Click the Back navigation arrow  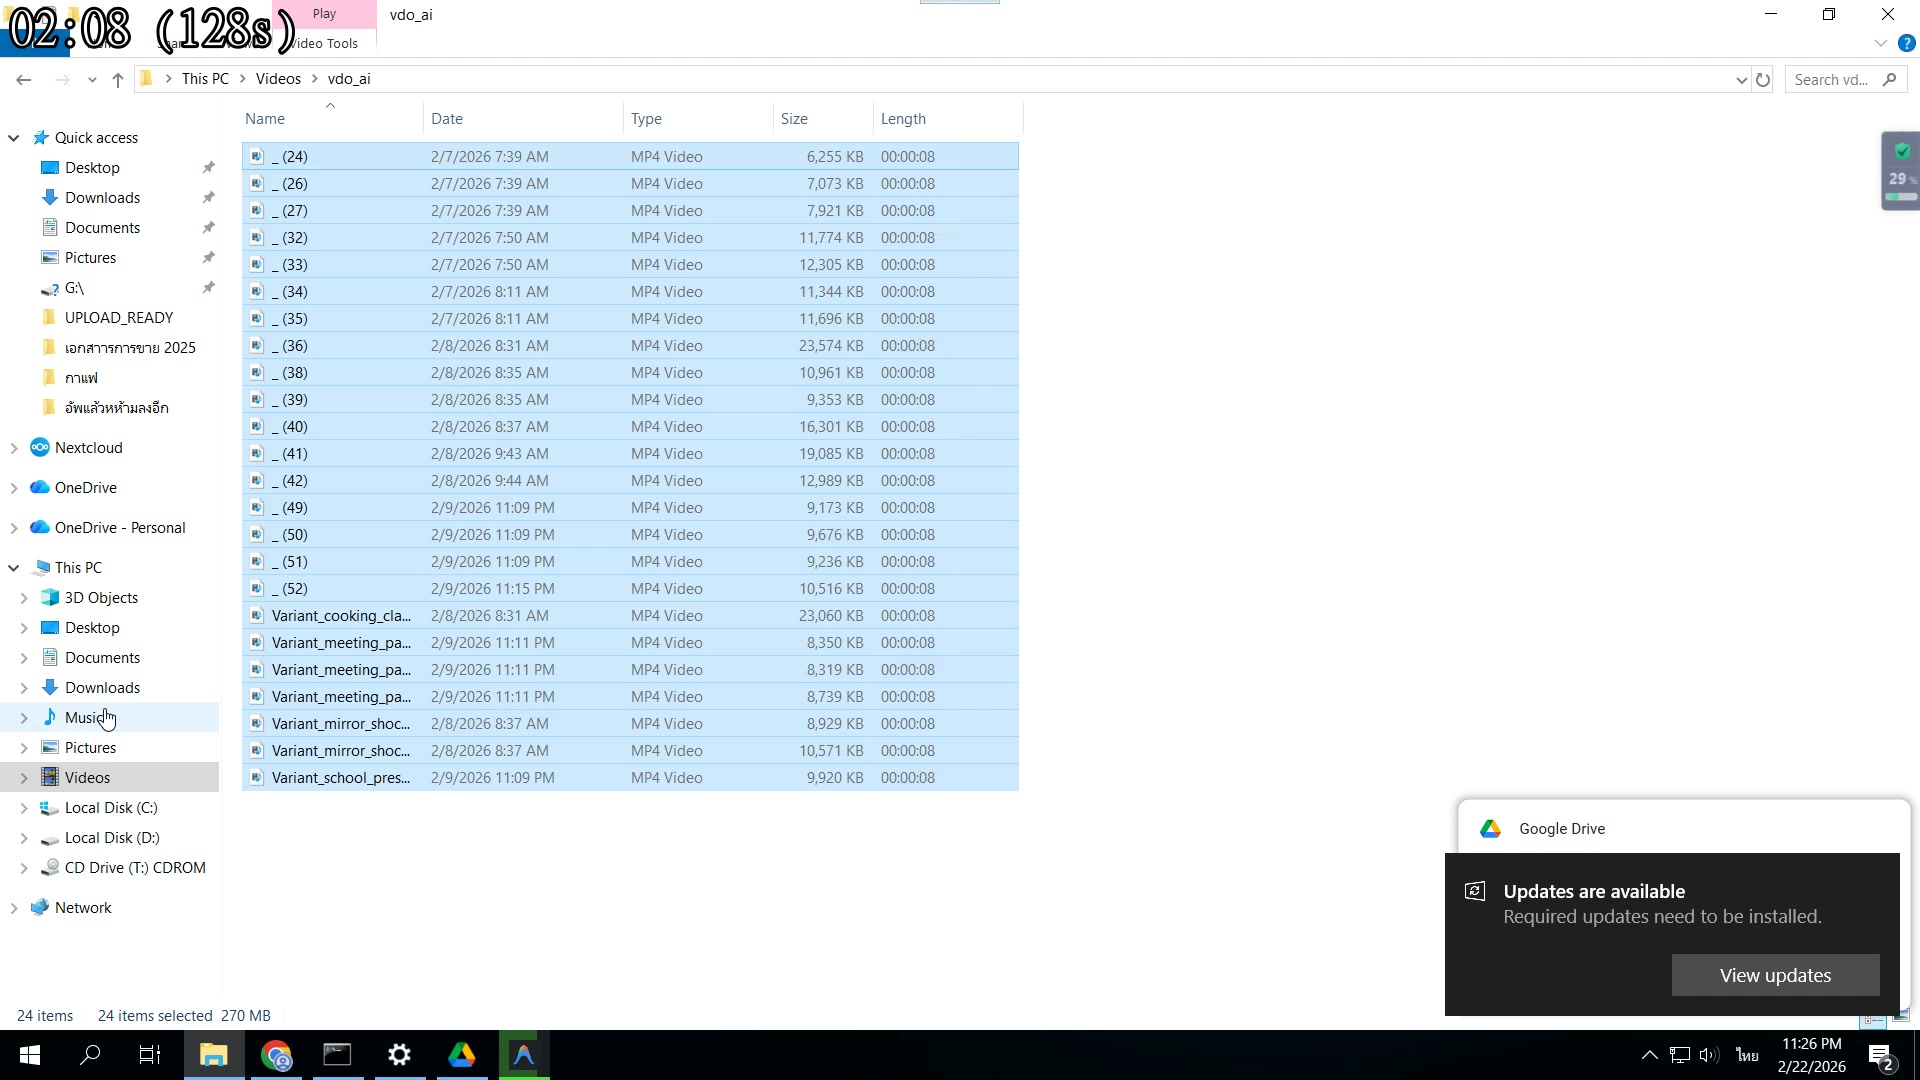click(x=24, y=80)
